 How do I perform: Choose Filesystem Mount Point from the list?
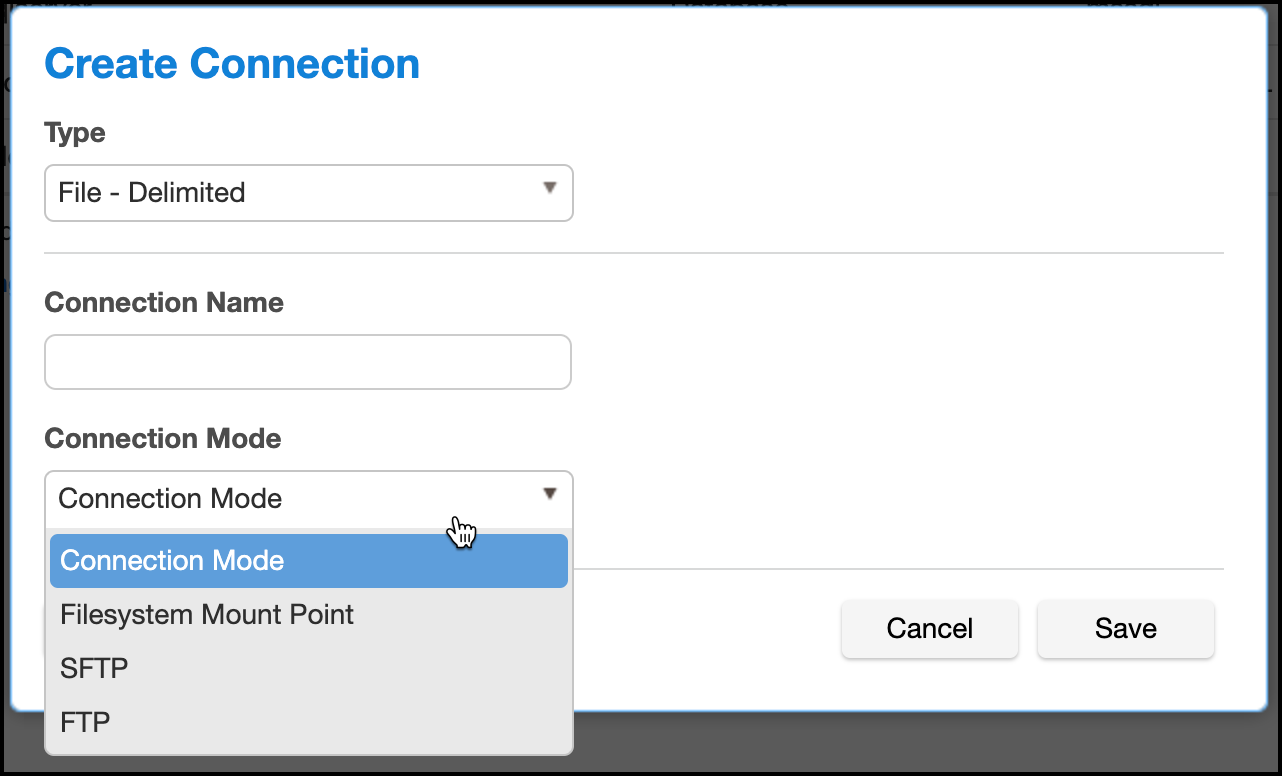207,614
